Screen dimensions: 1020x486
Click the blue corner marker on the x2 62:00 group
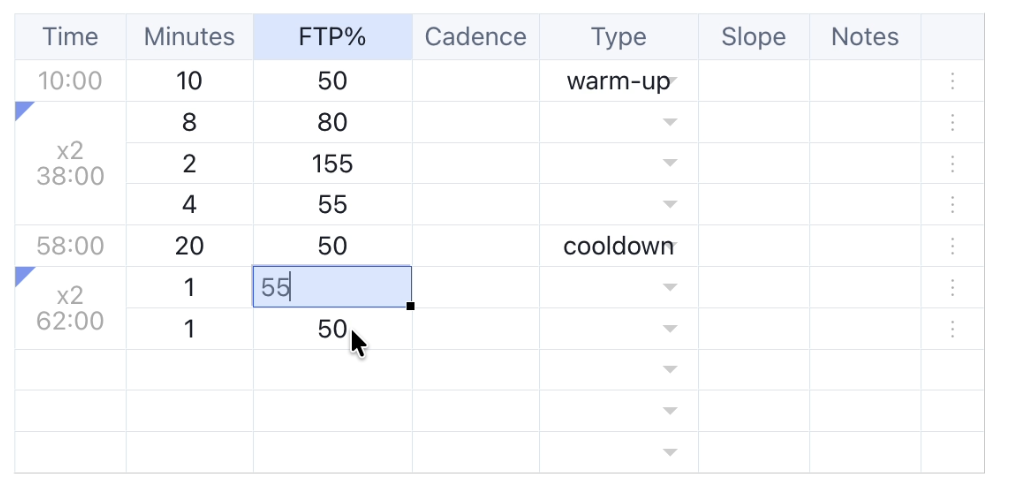pyautogui.click(x=23, y=274)
